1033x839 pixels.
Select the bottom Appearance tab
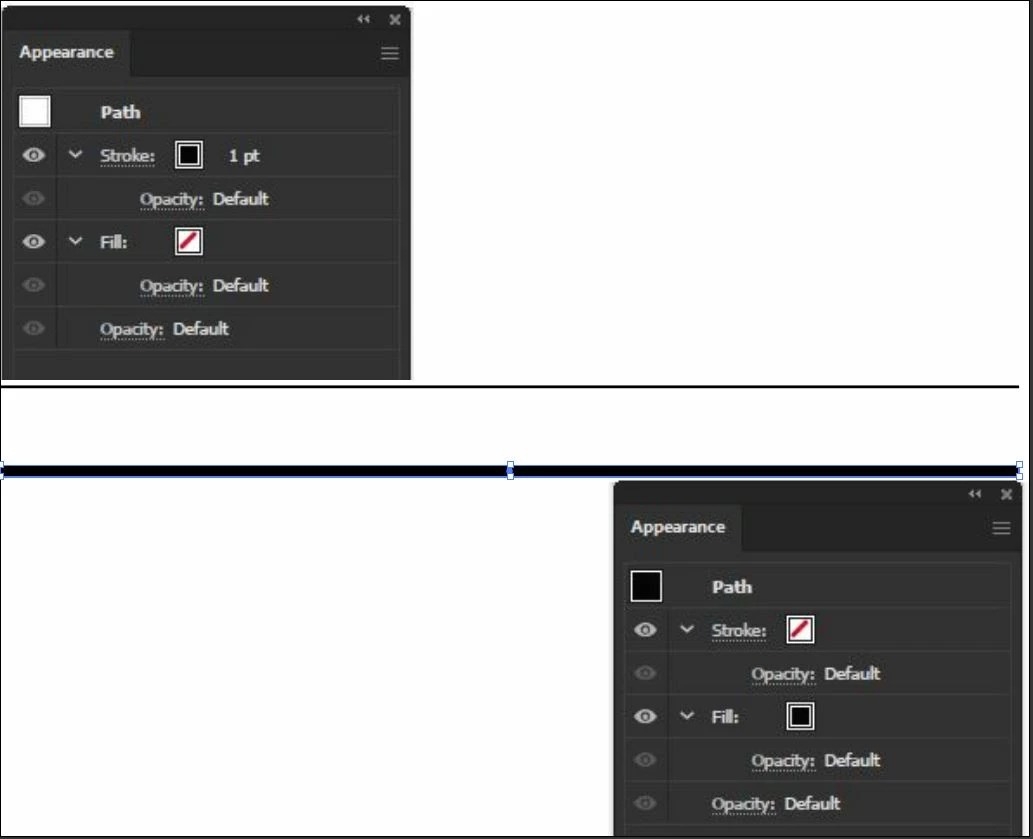(678, 528)
